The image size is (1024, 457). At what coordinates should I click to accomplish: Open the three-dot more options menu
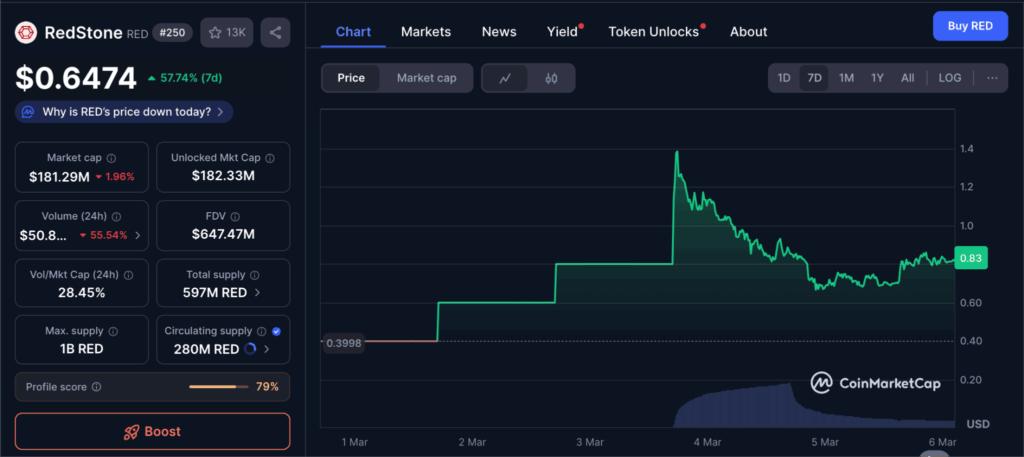(991, 78)
